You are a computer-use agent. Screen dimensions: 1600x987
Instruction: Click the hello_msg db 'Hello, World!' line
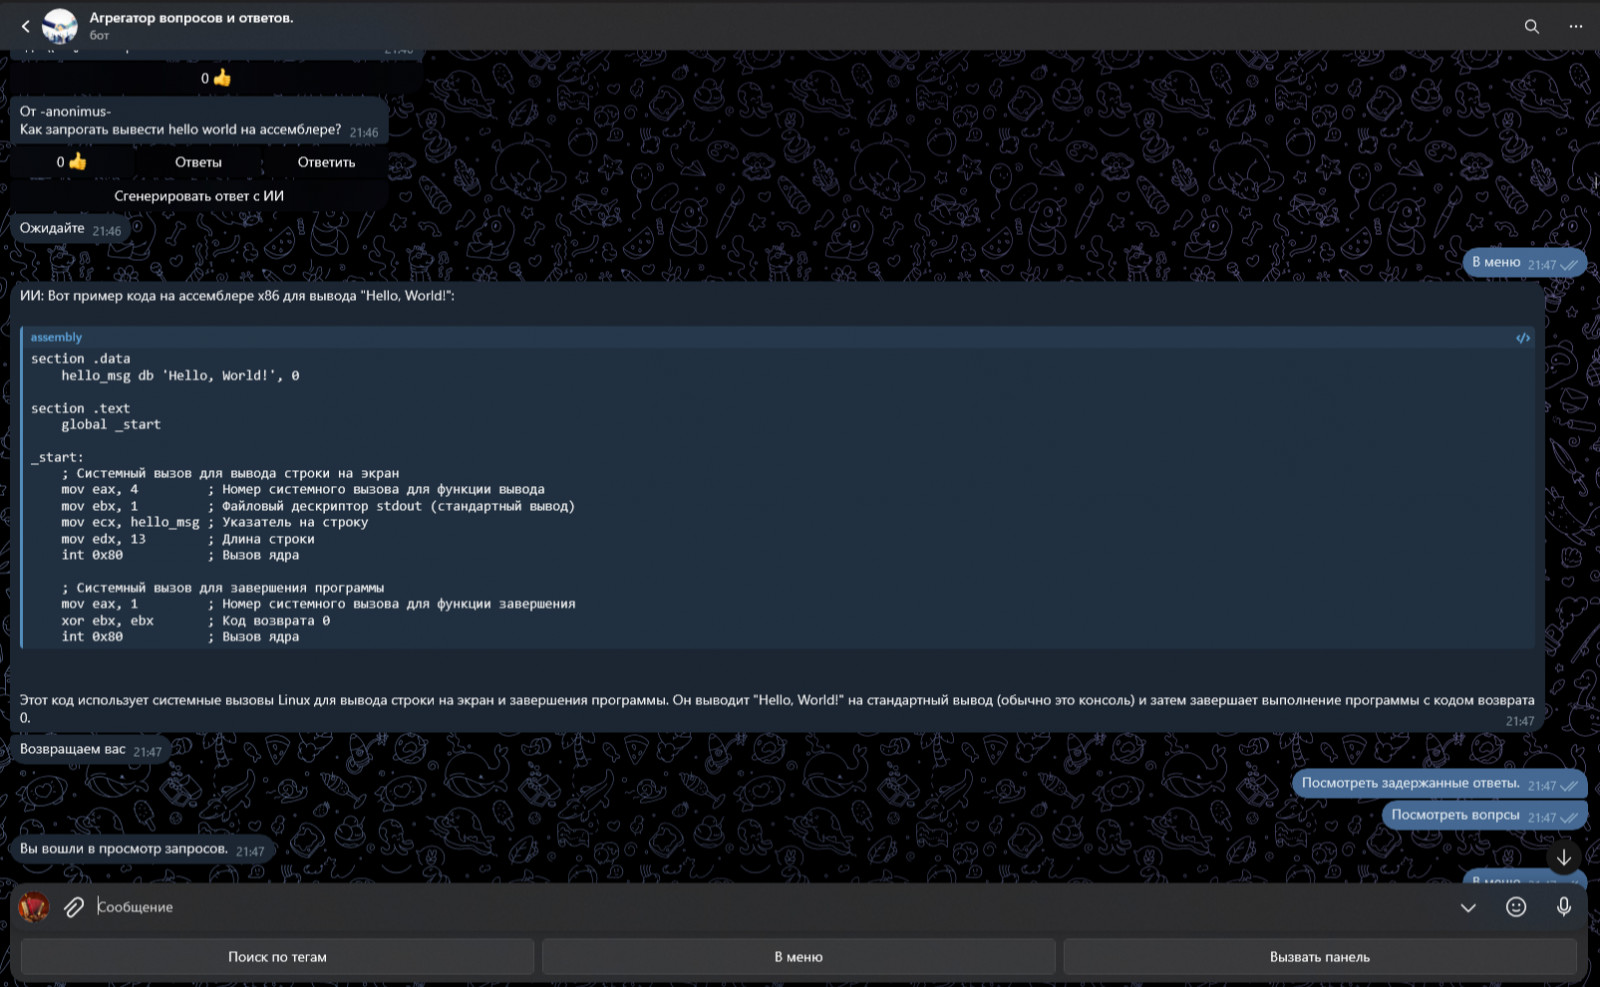pyautogui.click(x=180, y=376)
